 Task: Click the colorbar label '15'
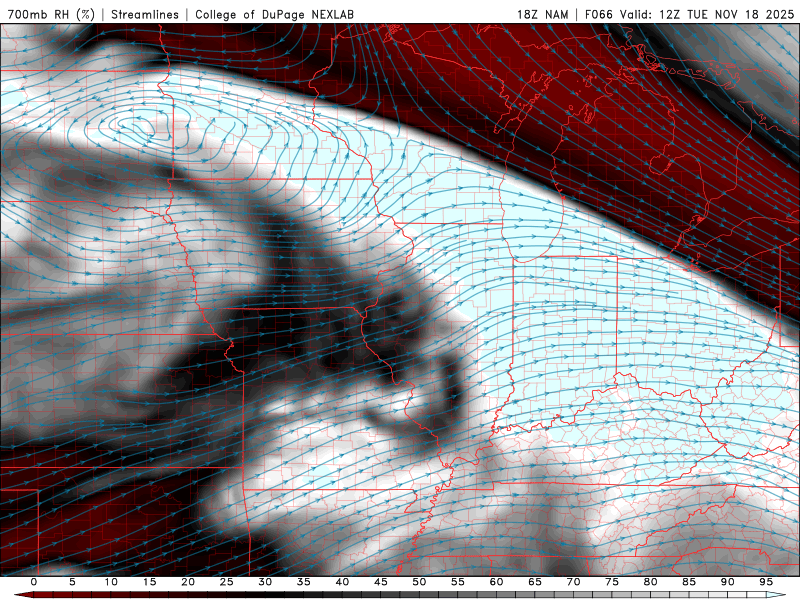click(x=149, y=582)
